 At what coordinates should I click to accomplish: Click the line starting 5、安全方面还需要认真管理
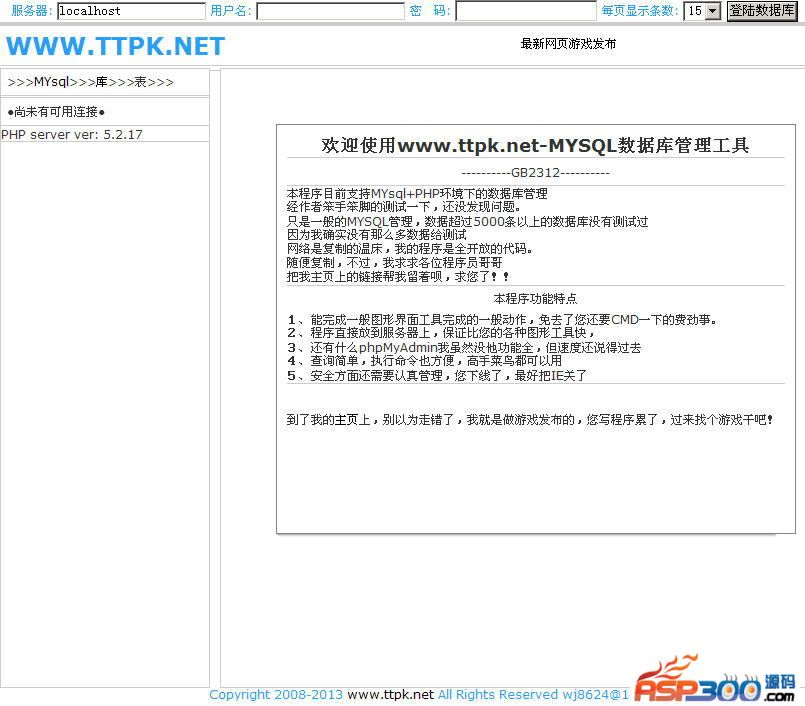pyautogui.click(x=436, y=375)
